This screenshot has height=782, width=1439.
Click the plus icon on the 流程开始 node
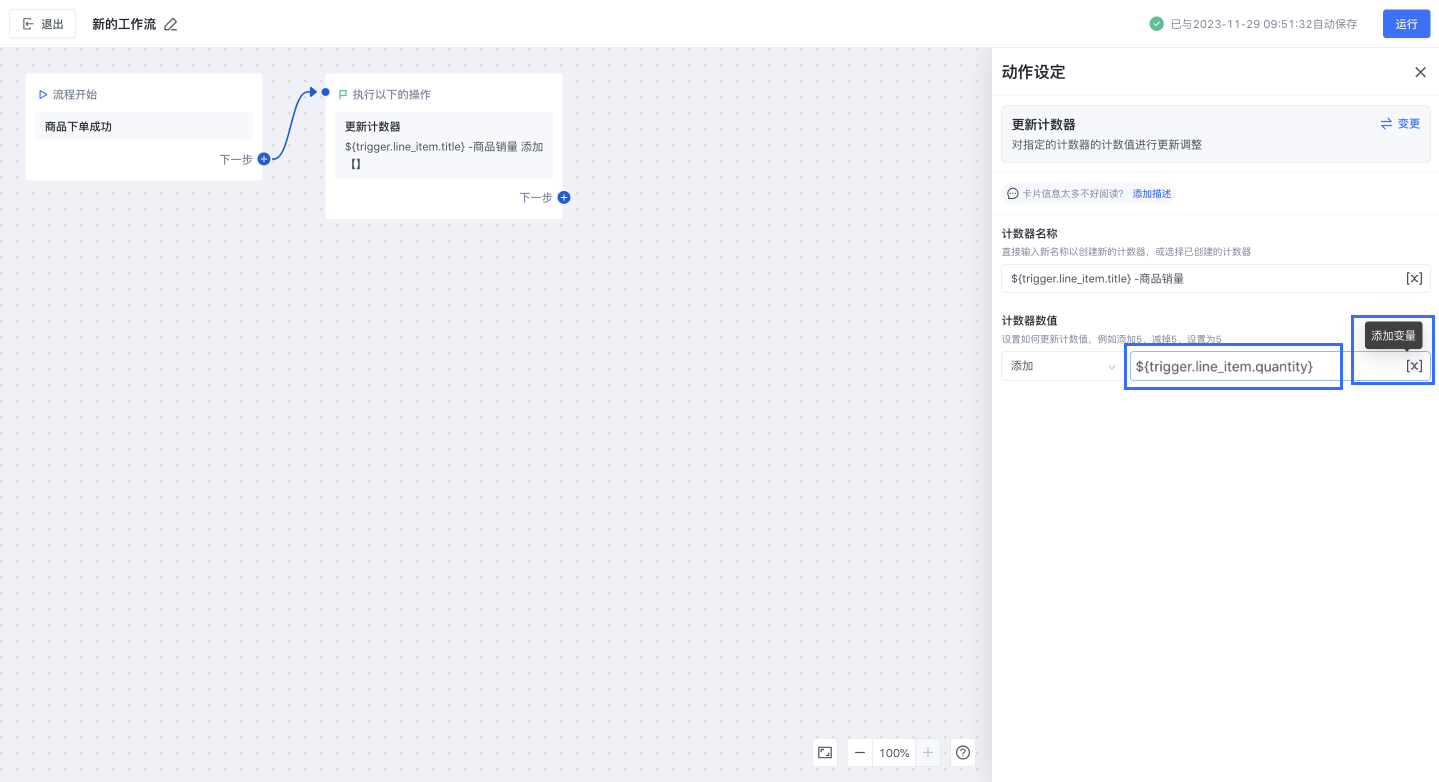pos(264,159)
